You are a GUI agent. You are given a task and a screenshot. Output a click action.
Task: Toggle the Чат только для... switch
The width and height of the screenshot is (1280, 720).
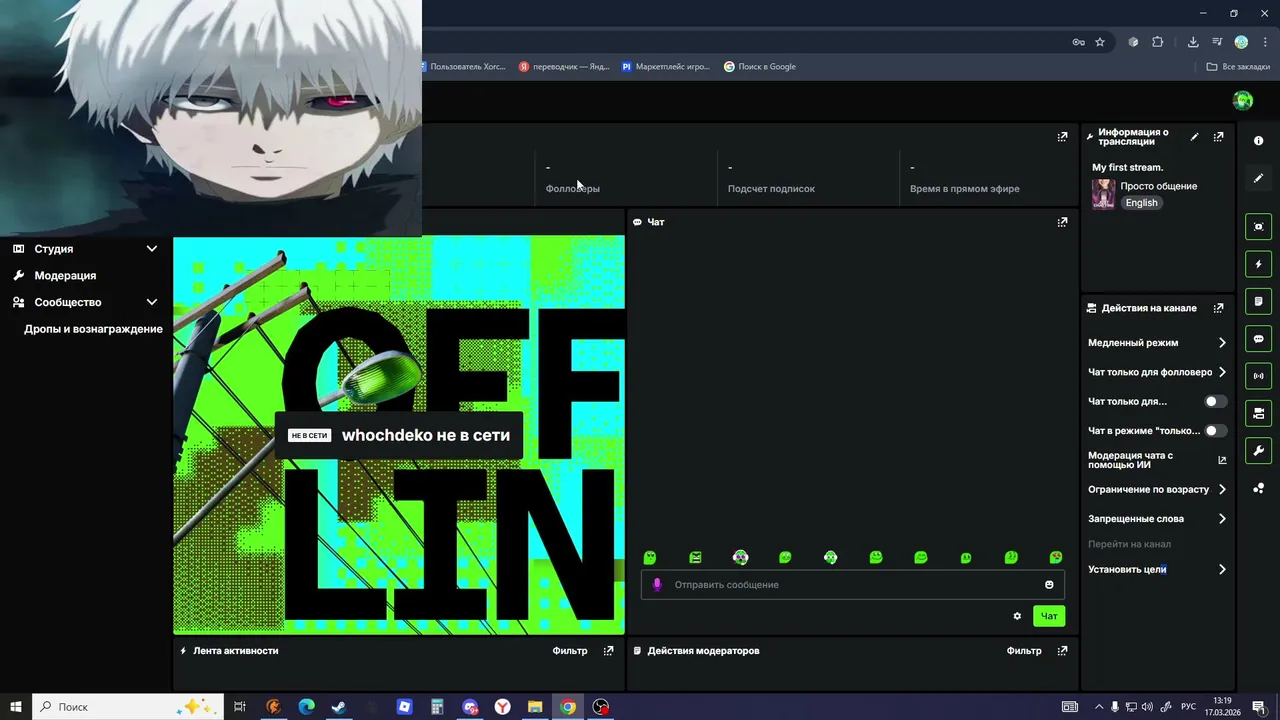1215,401
